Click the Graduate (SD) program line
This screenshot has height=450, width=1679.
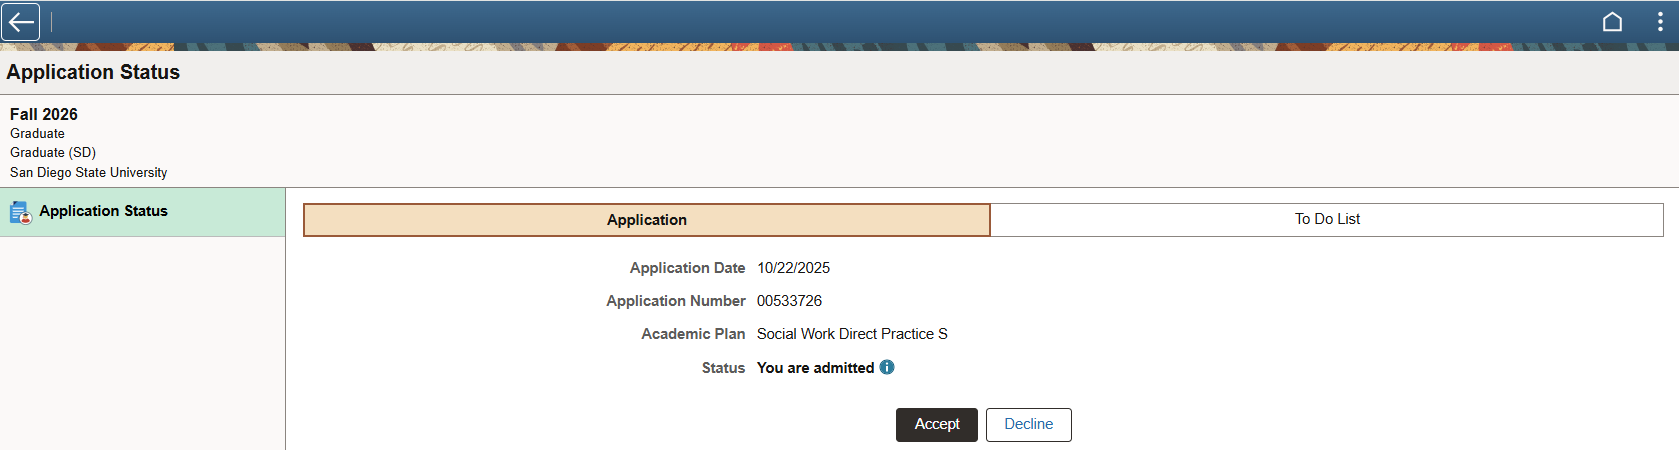[53, 152]
